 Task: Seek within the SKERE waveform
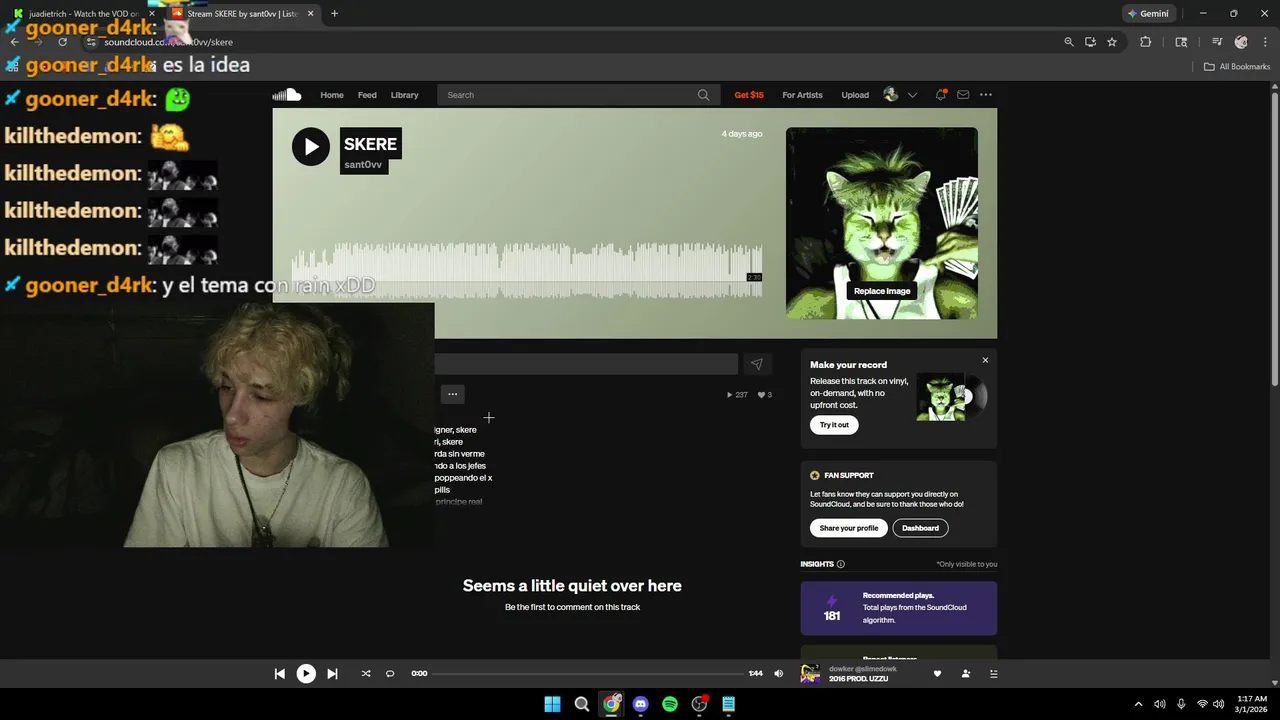click(x=527, y=270)
